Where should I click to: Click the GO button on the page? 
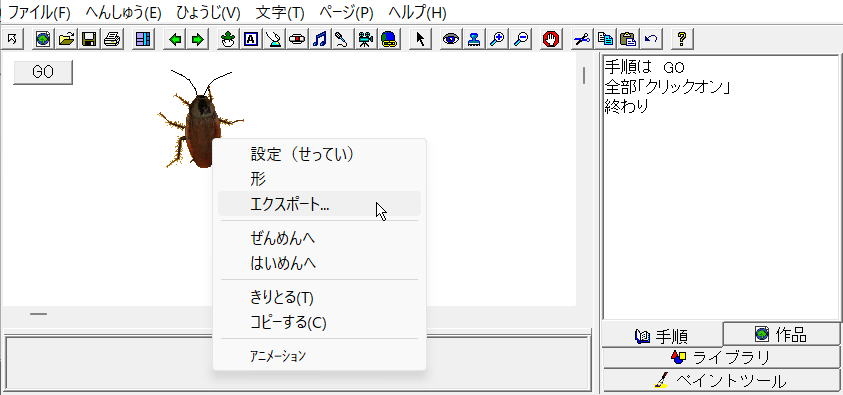pos(43,73)
